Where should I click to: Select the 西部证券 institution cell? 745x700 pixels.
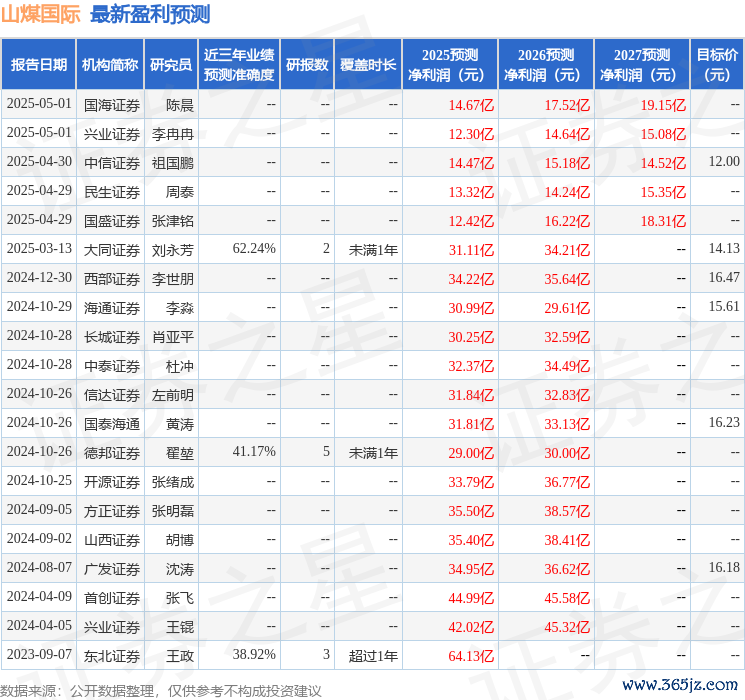112,279
